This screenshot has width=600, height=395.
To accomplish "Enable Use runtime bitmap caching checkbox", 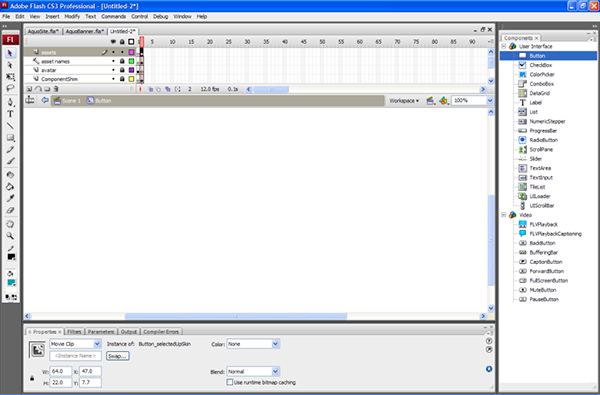I will tap(230, 382).
